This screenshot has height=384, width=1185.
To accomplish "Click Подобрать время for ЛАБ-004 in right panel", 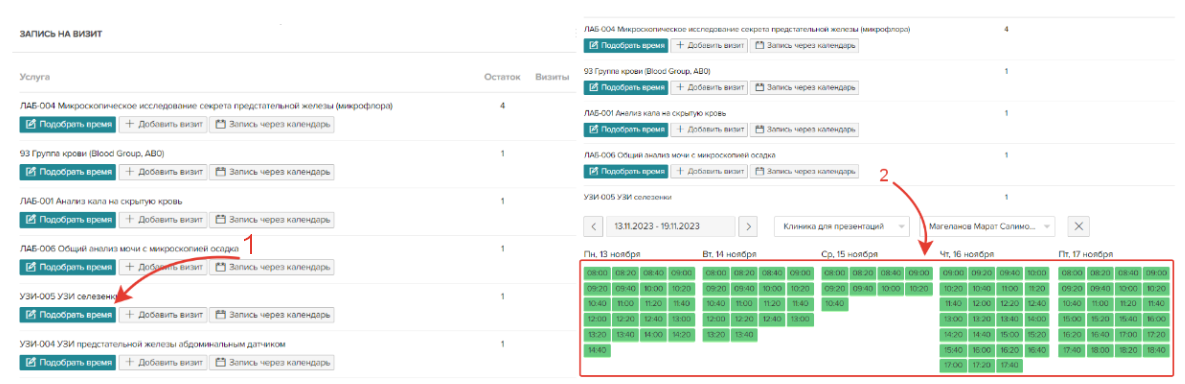I will (626, 45).
